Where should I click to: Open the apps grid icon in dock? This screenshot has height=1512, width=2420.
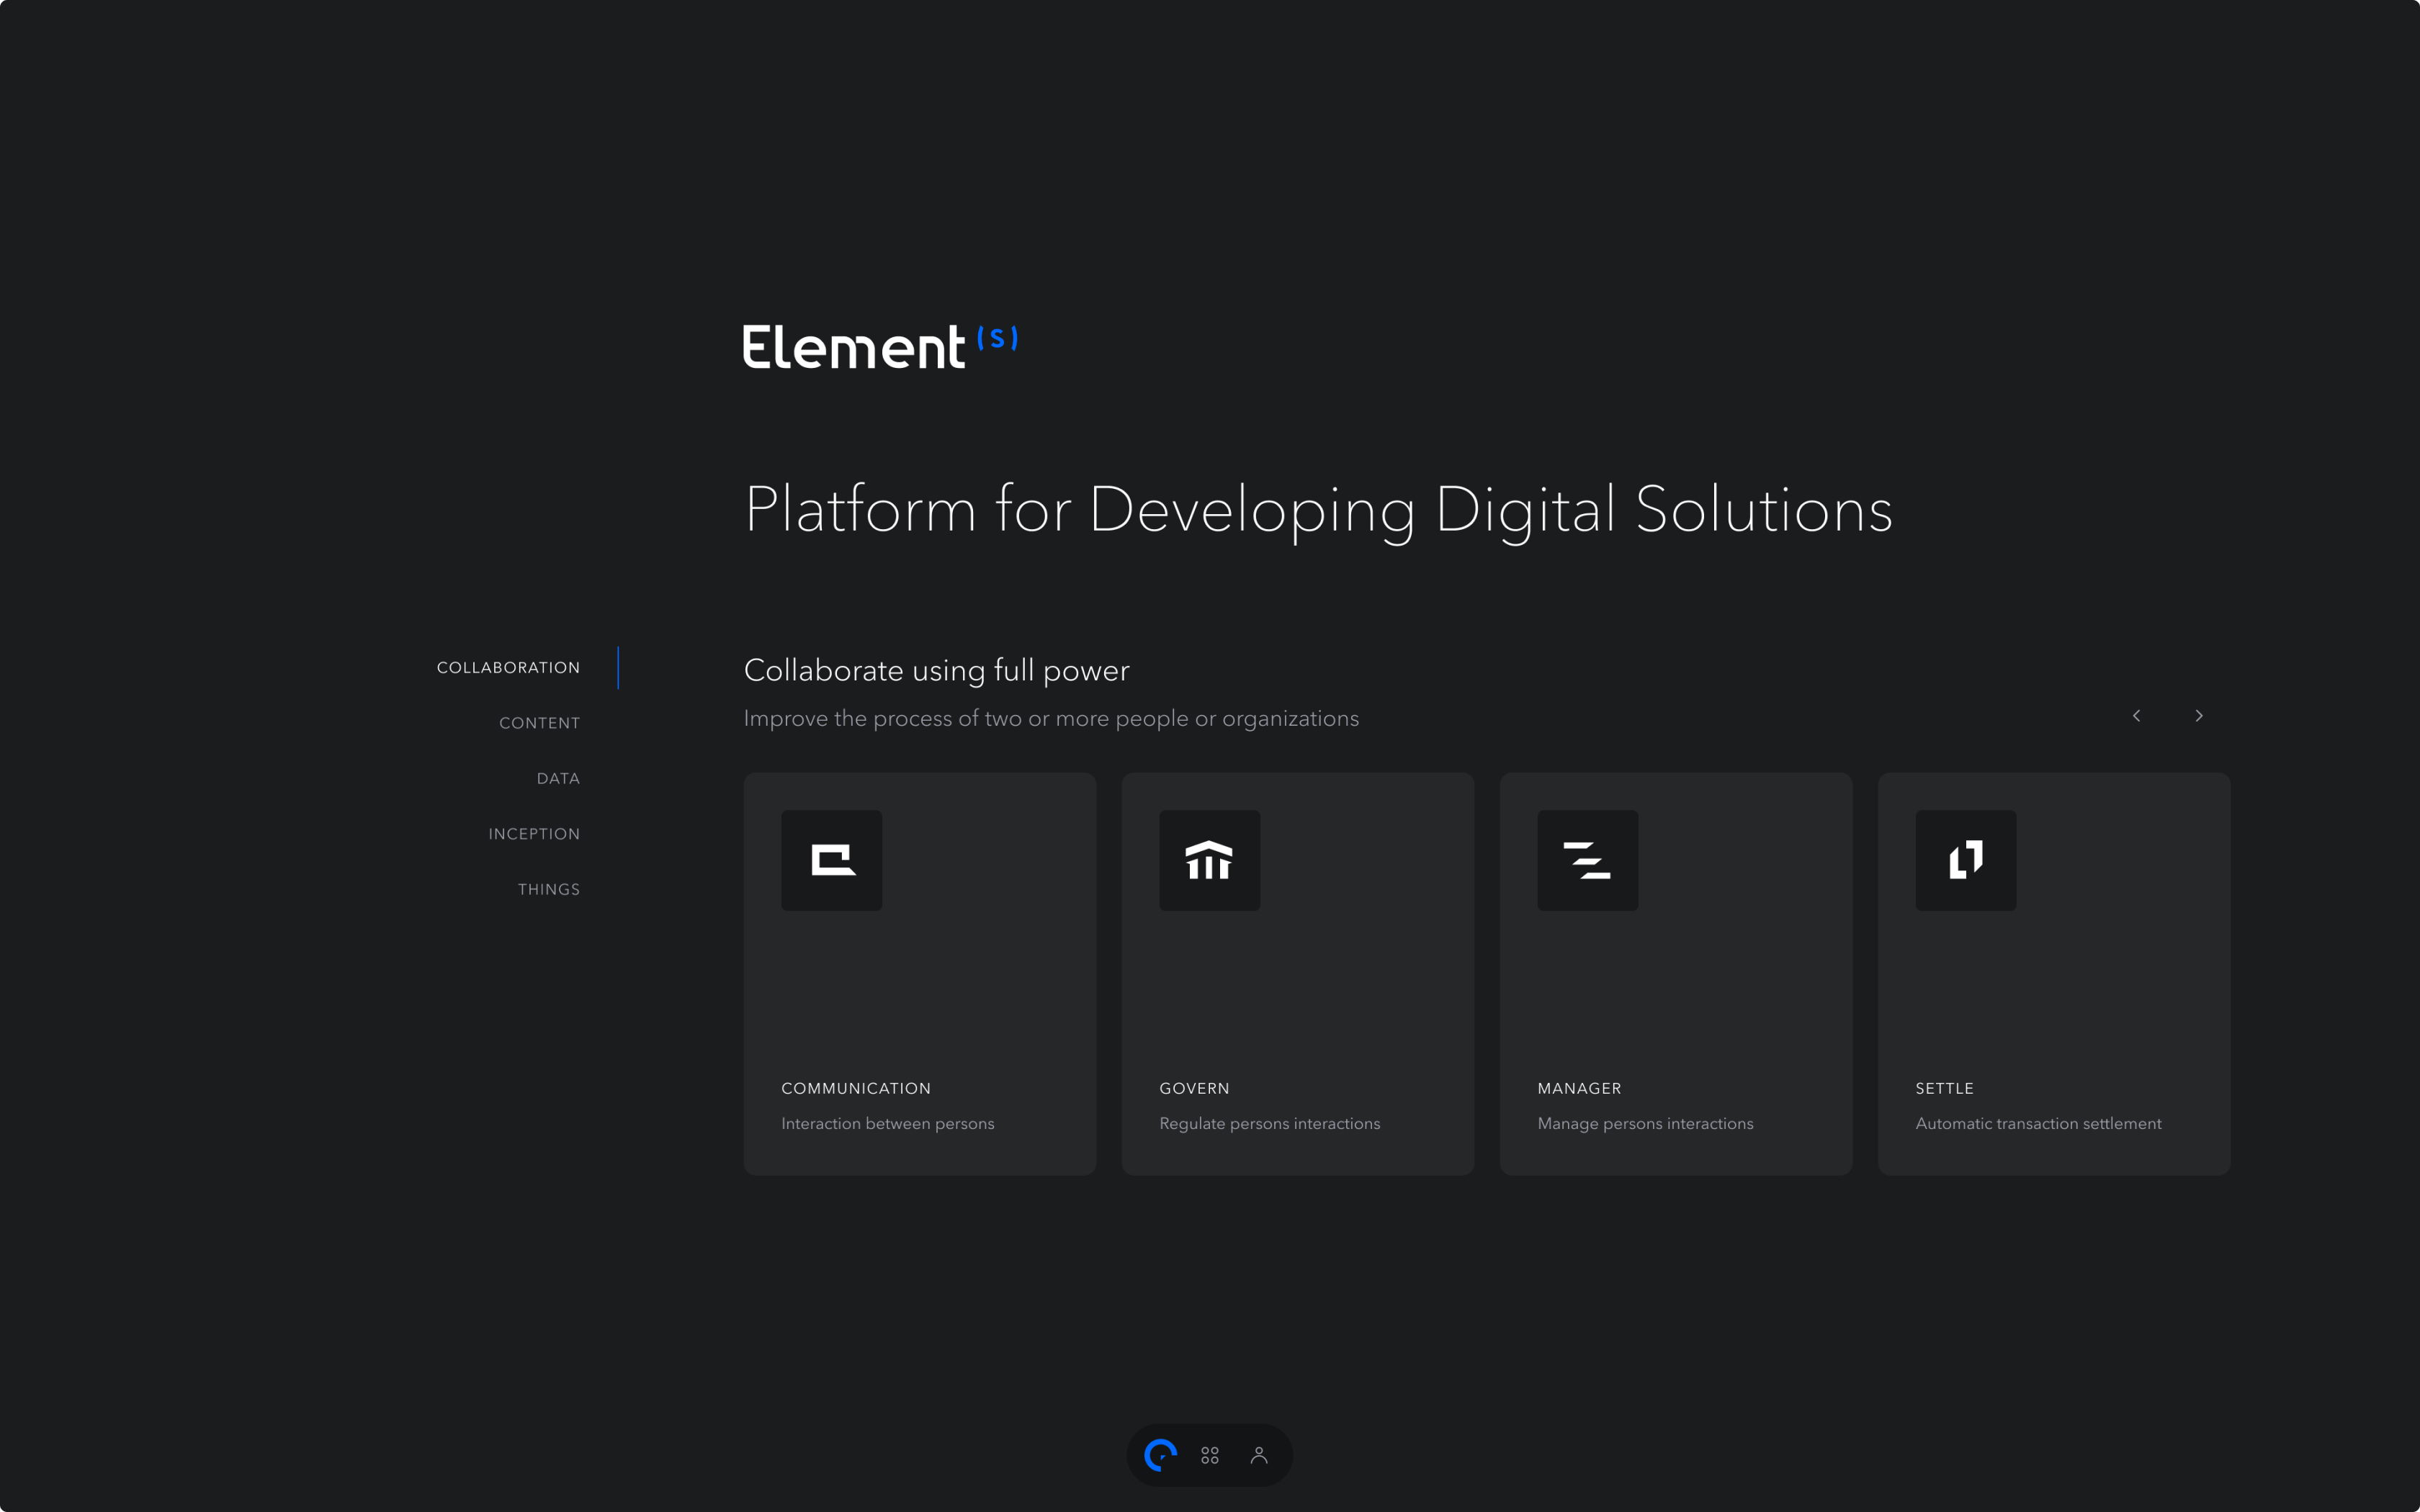pyautogui.click(x=1209, y=1455)
